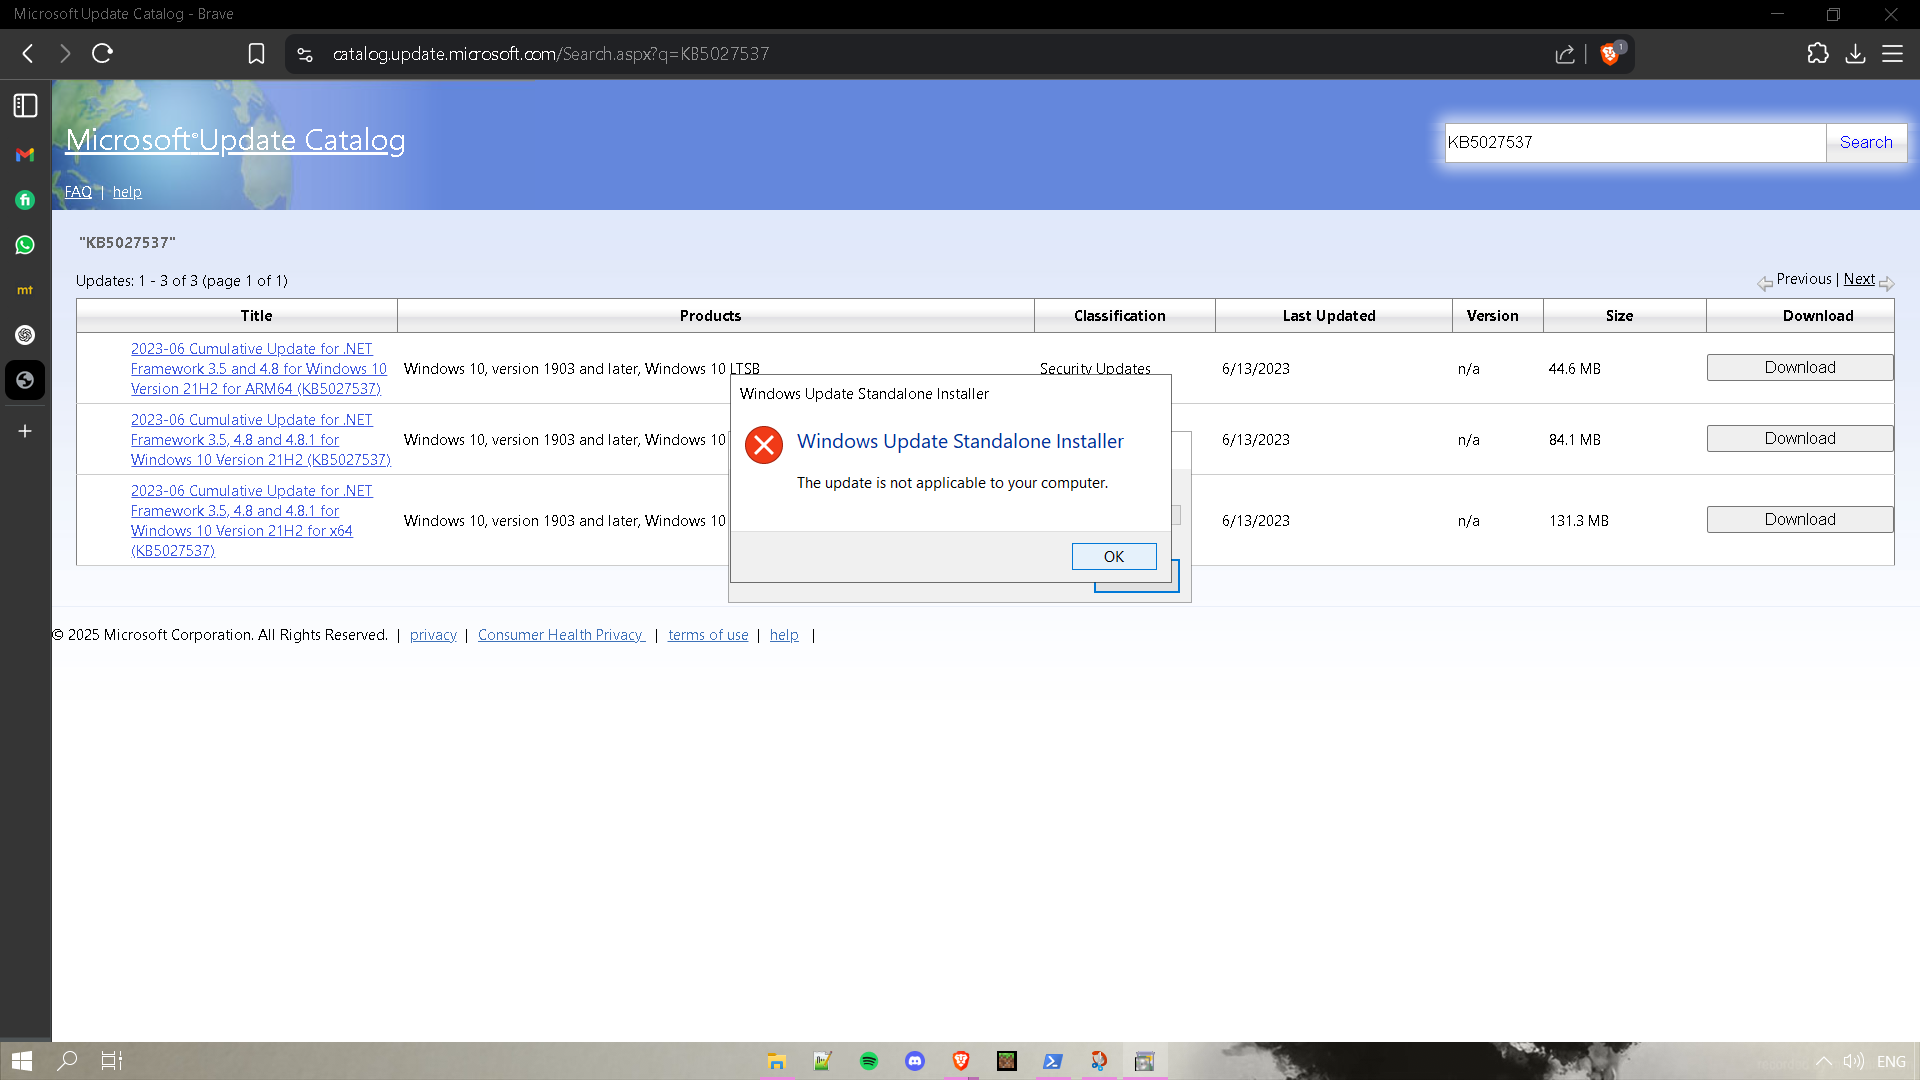This screenshot has height=1080, width=1920.
Task: Download the 131.3 MB x64 update
Action: click(1800, 520)
